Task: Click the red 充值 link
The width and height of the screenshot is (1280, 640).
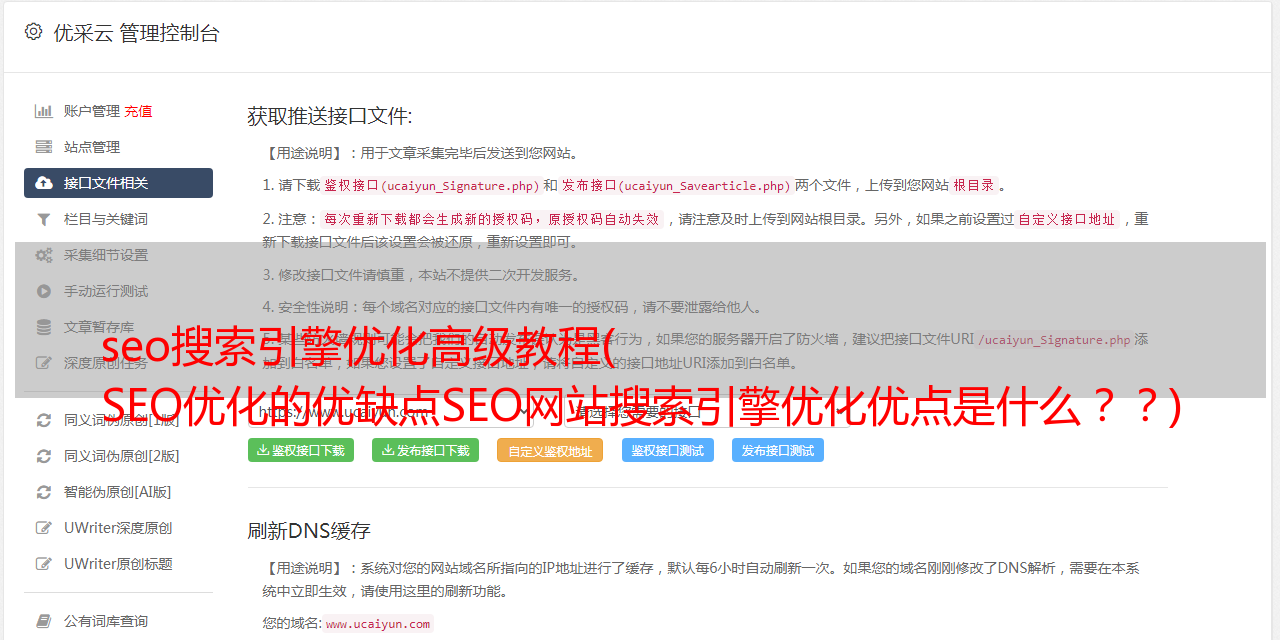Action: (x=138, y=111)
